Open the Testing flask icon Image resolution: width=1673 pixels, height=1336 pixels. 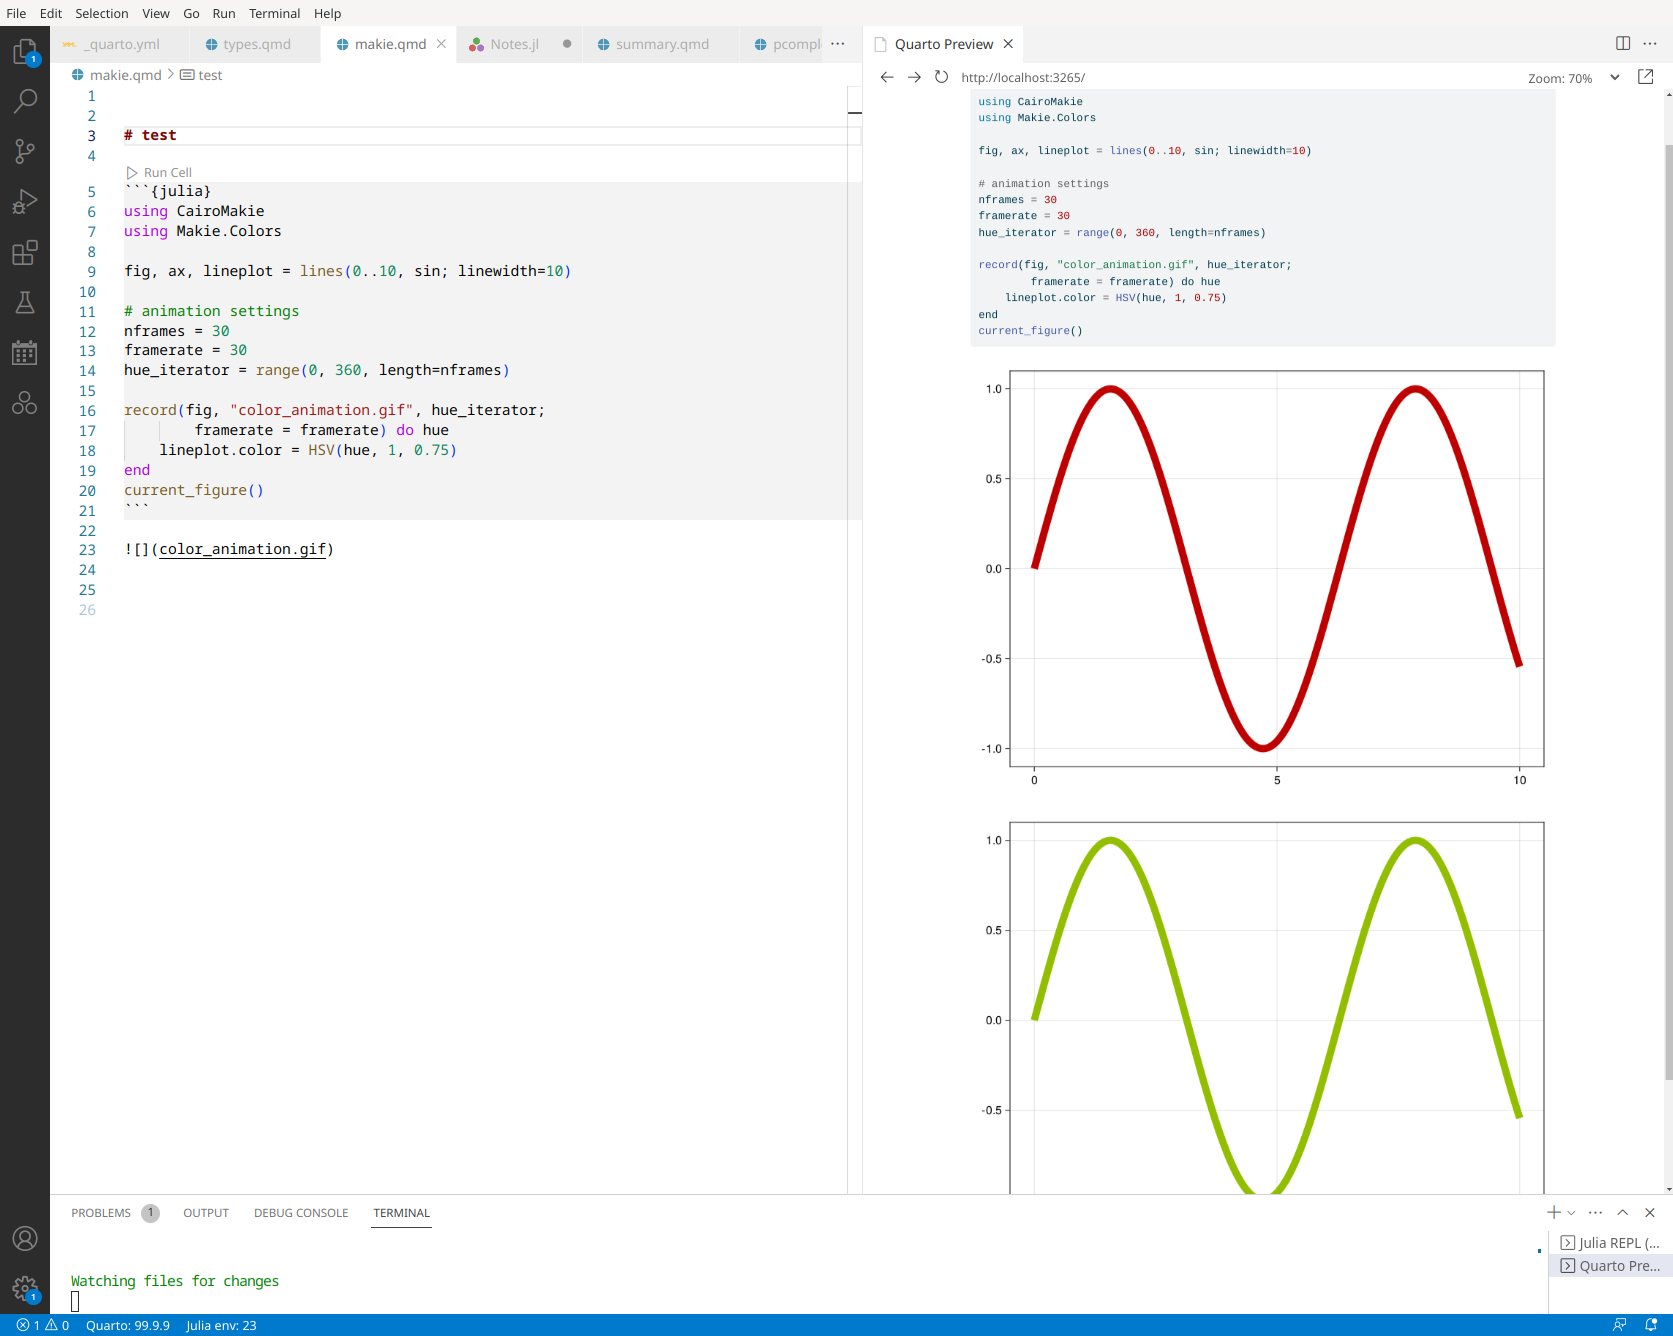tap(25, 302)
